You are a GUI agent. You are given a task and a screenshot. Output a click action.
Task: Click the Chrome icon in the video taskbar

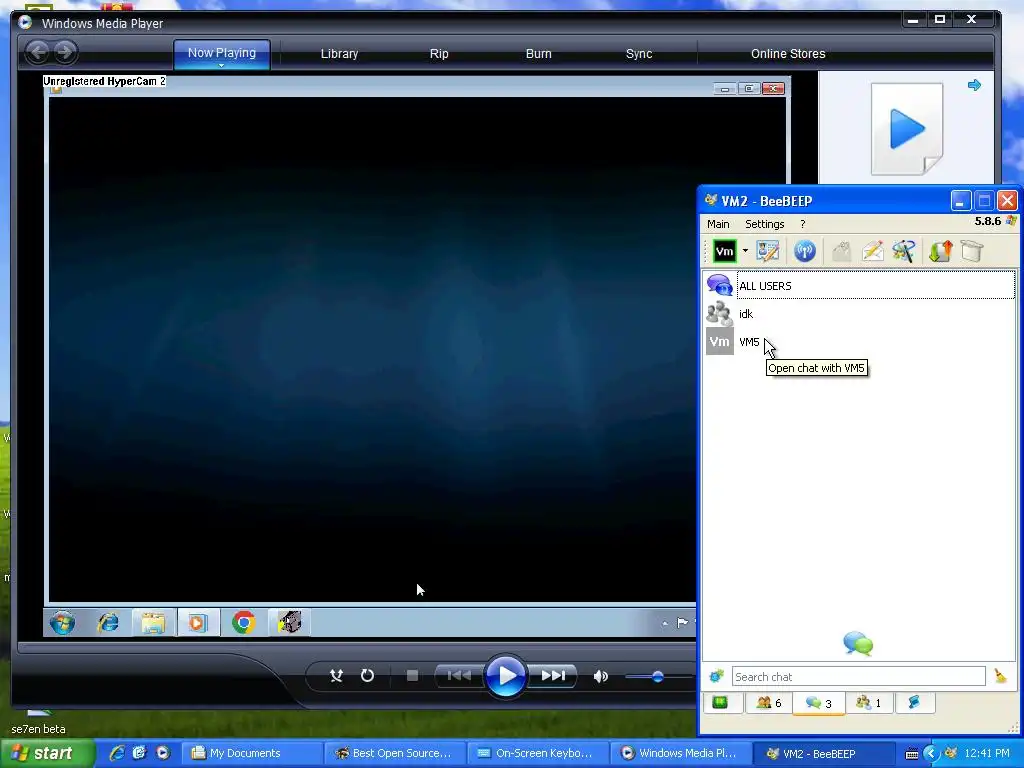pyautogui.click(x=244, y=622)
